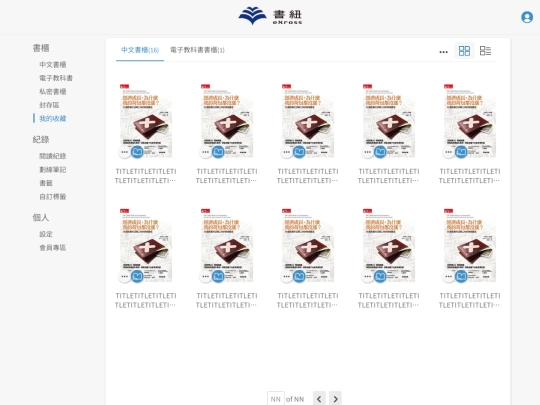Screen dimensions: 540x405
Task: Click read icon on second bottom-row book
Action: click(218, 276)
